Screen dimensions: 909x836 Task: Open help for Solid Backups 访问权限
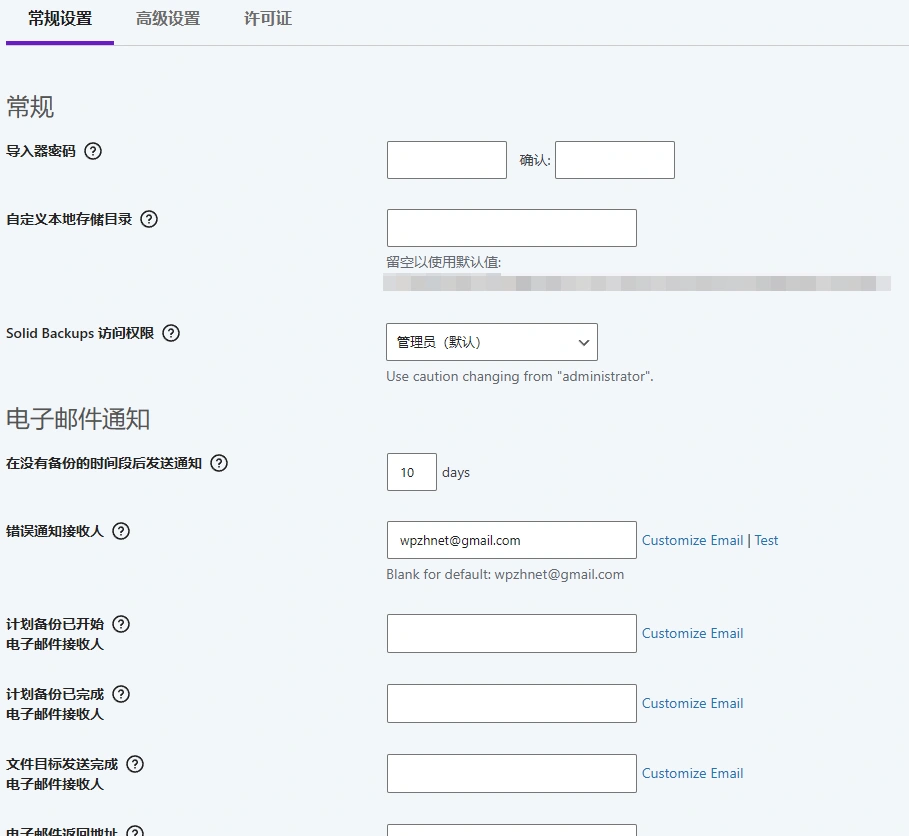point(170,333)
